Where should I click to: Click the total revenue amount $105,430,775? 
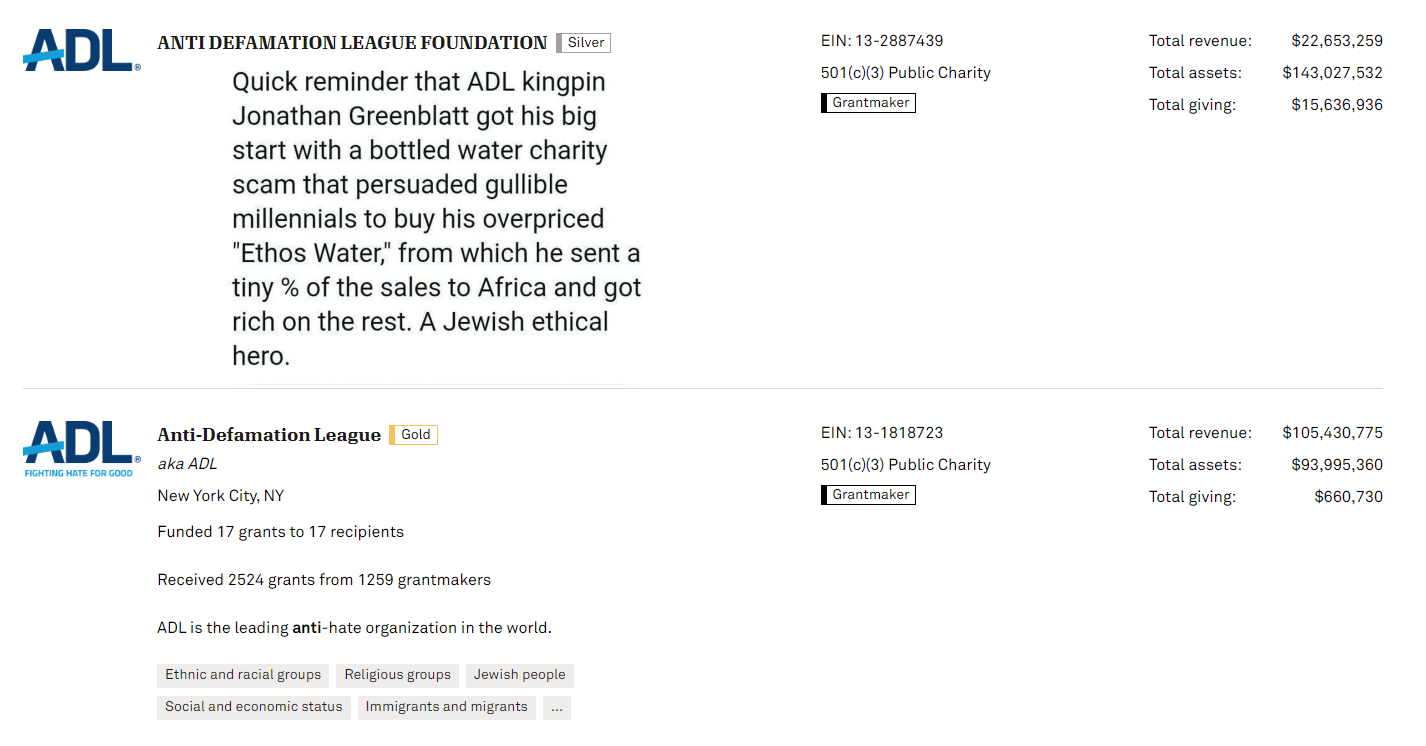click(x=1333, y=433)
